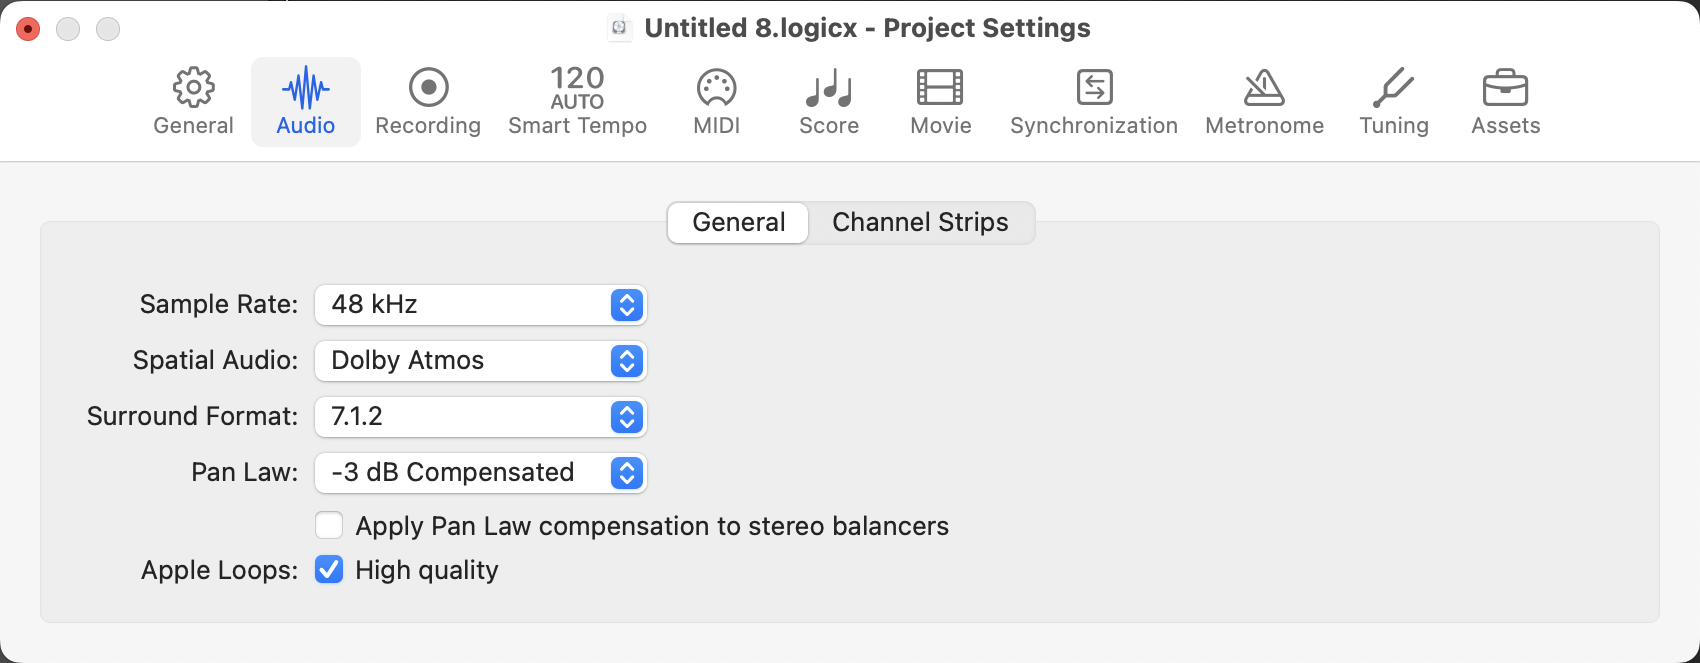Open the Pan Law selector showing -3 dB Compensated
This screenshot has width=1700, height=663.
tap(480, 472)
